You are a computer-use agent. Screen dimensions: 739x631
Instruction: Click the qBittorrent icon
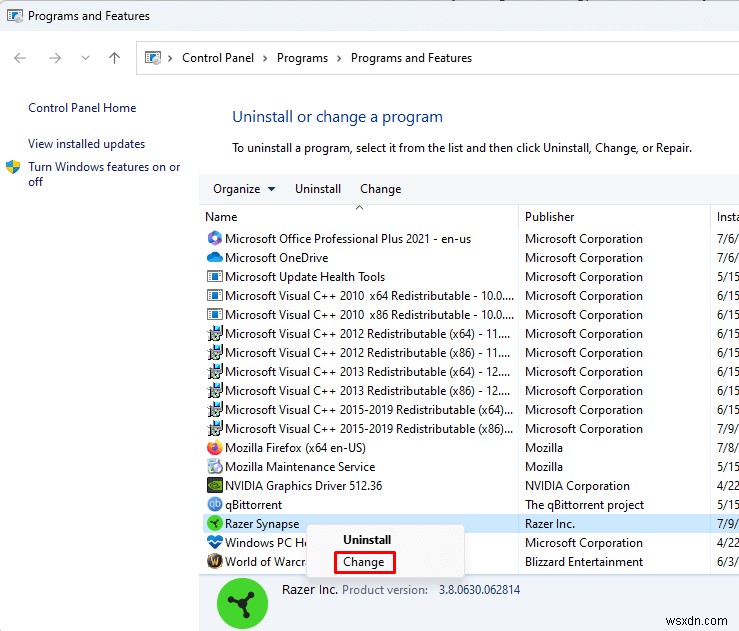click(x=214, y=504)
